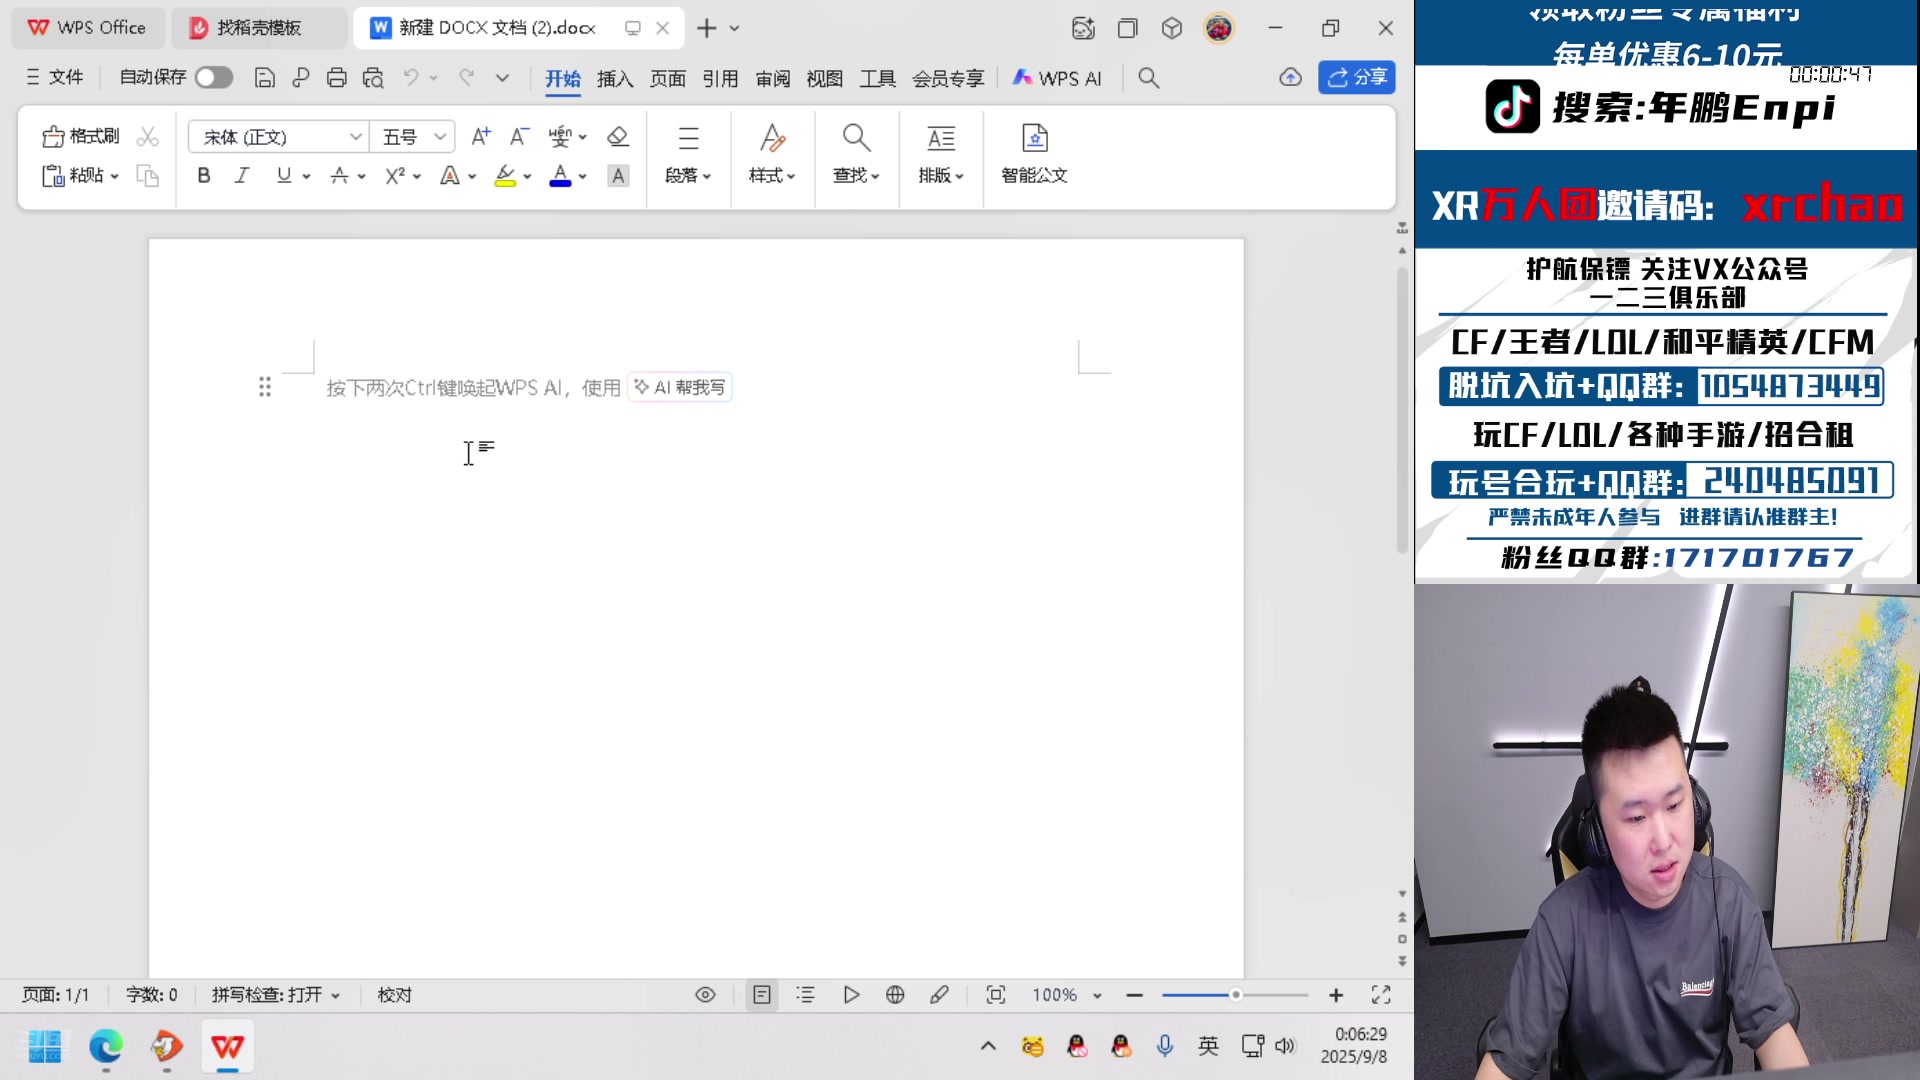This screenshot has height=1080, width=1920.
Task: Click the web layout globe icon
Action: [895, 995]
